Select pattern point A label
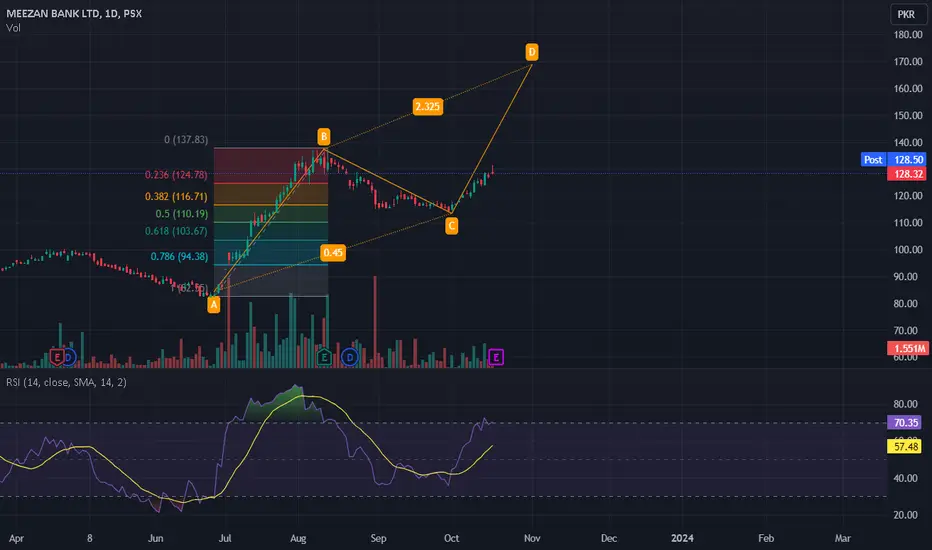 [x=213, y=305]
